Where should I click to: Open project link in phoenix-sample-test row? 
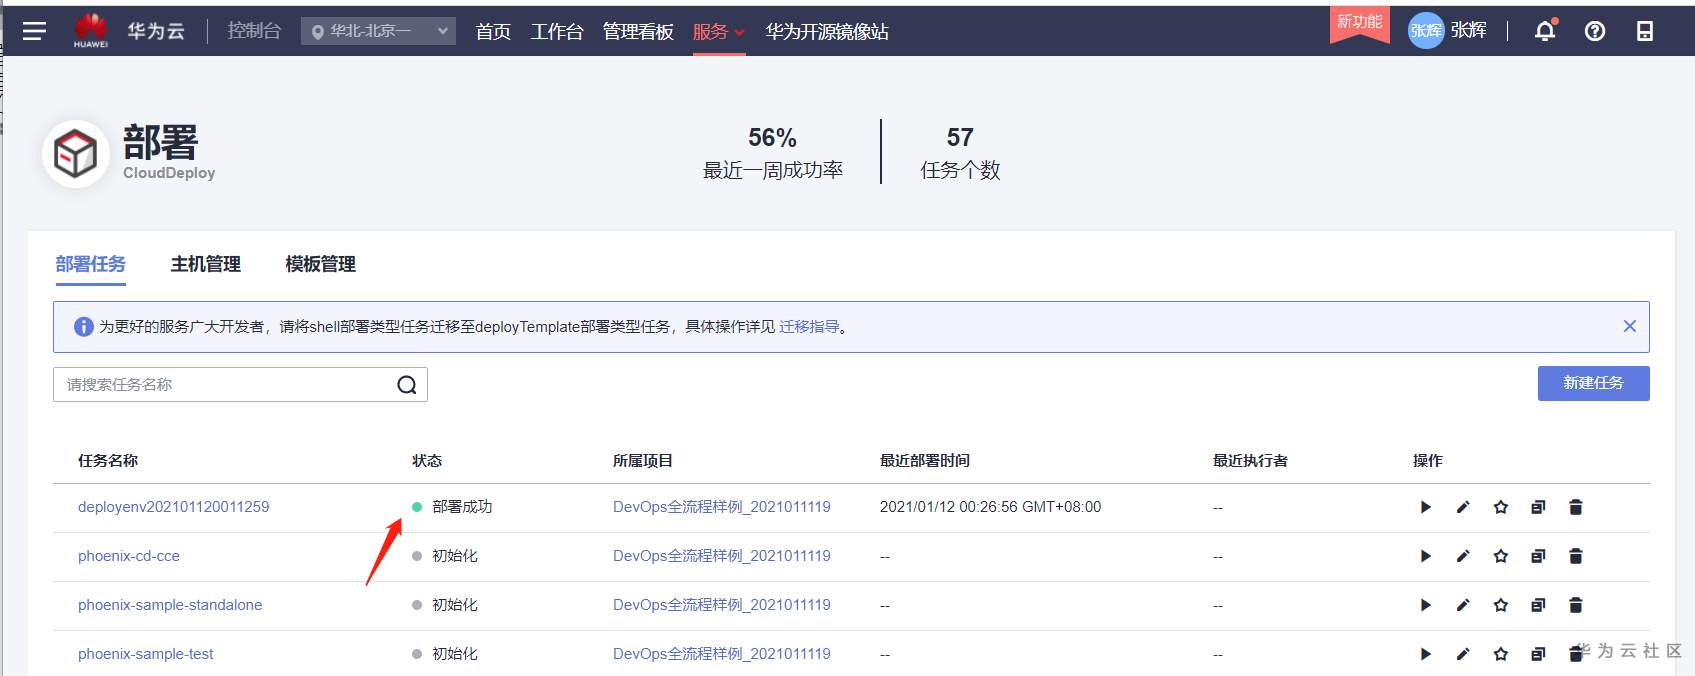pos(722,654)
